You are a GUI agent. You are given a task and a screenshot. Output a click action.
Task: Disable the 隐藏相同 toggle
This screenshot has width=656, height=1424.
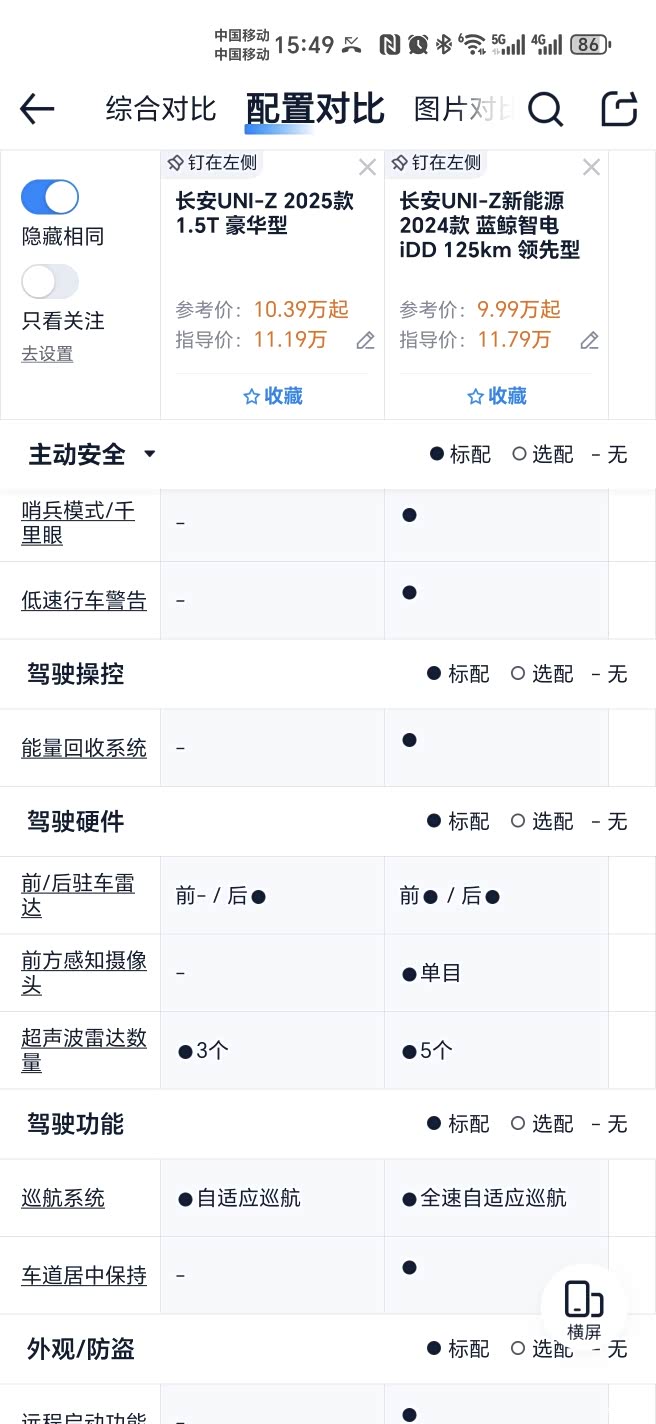[50, 198]
